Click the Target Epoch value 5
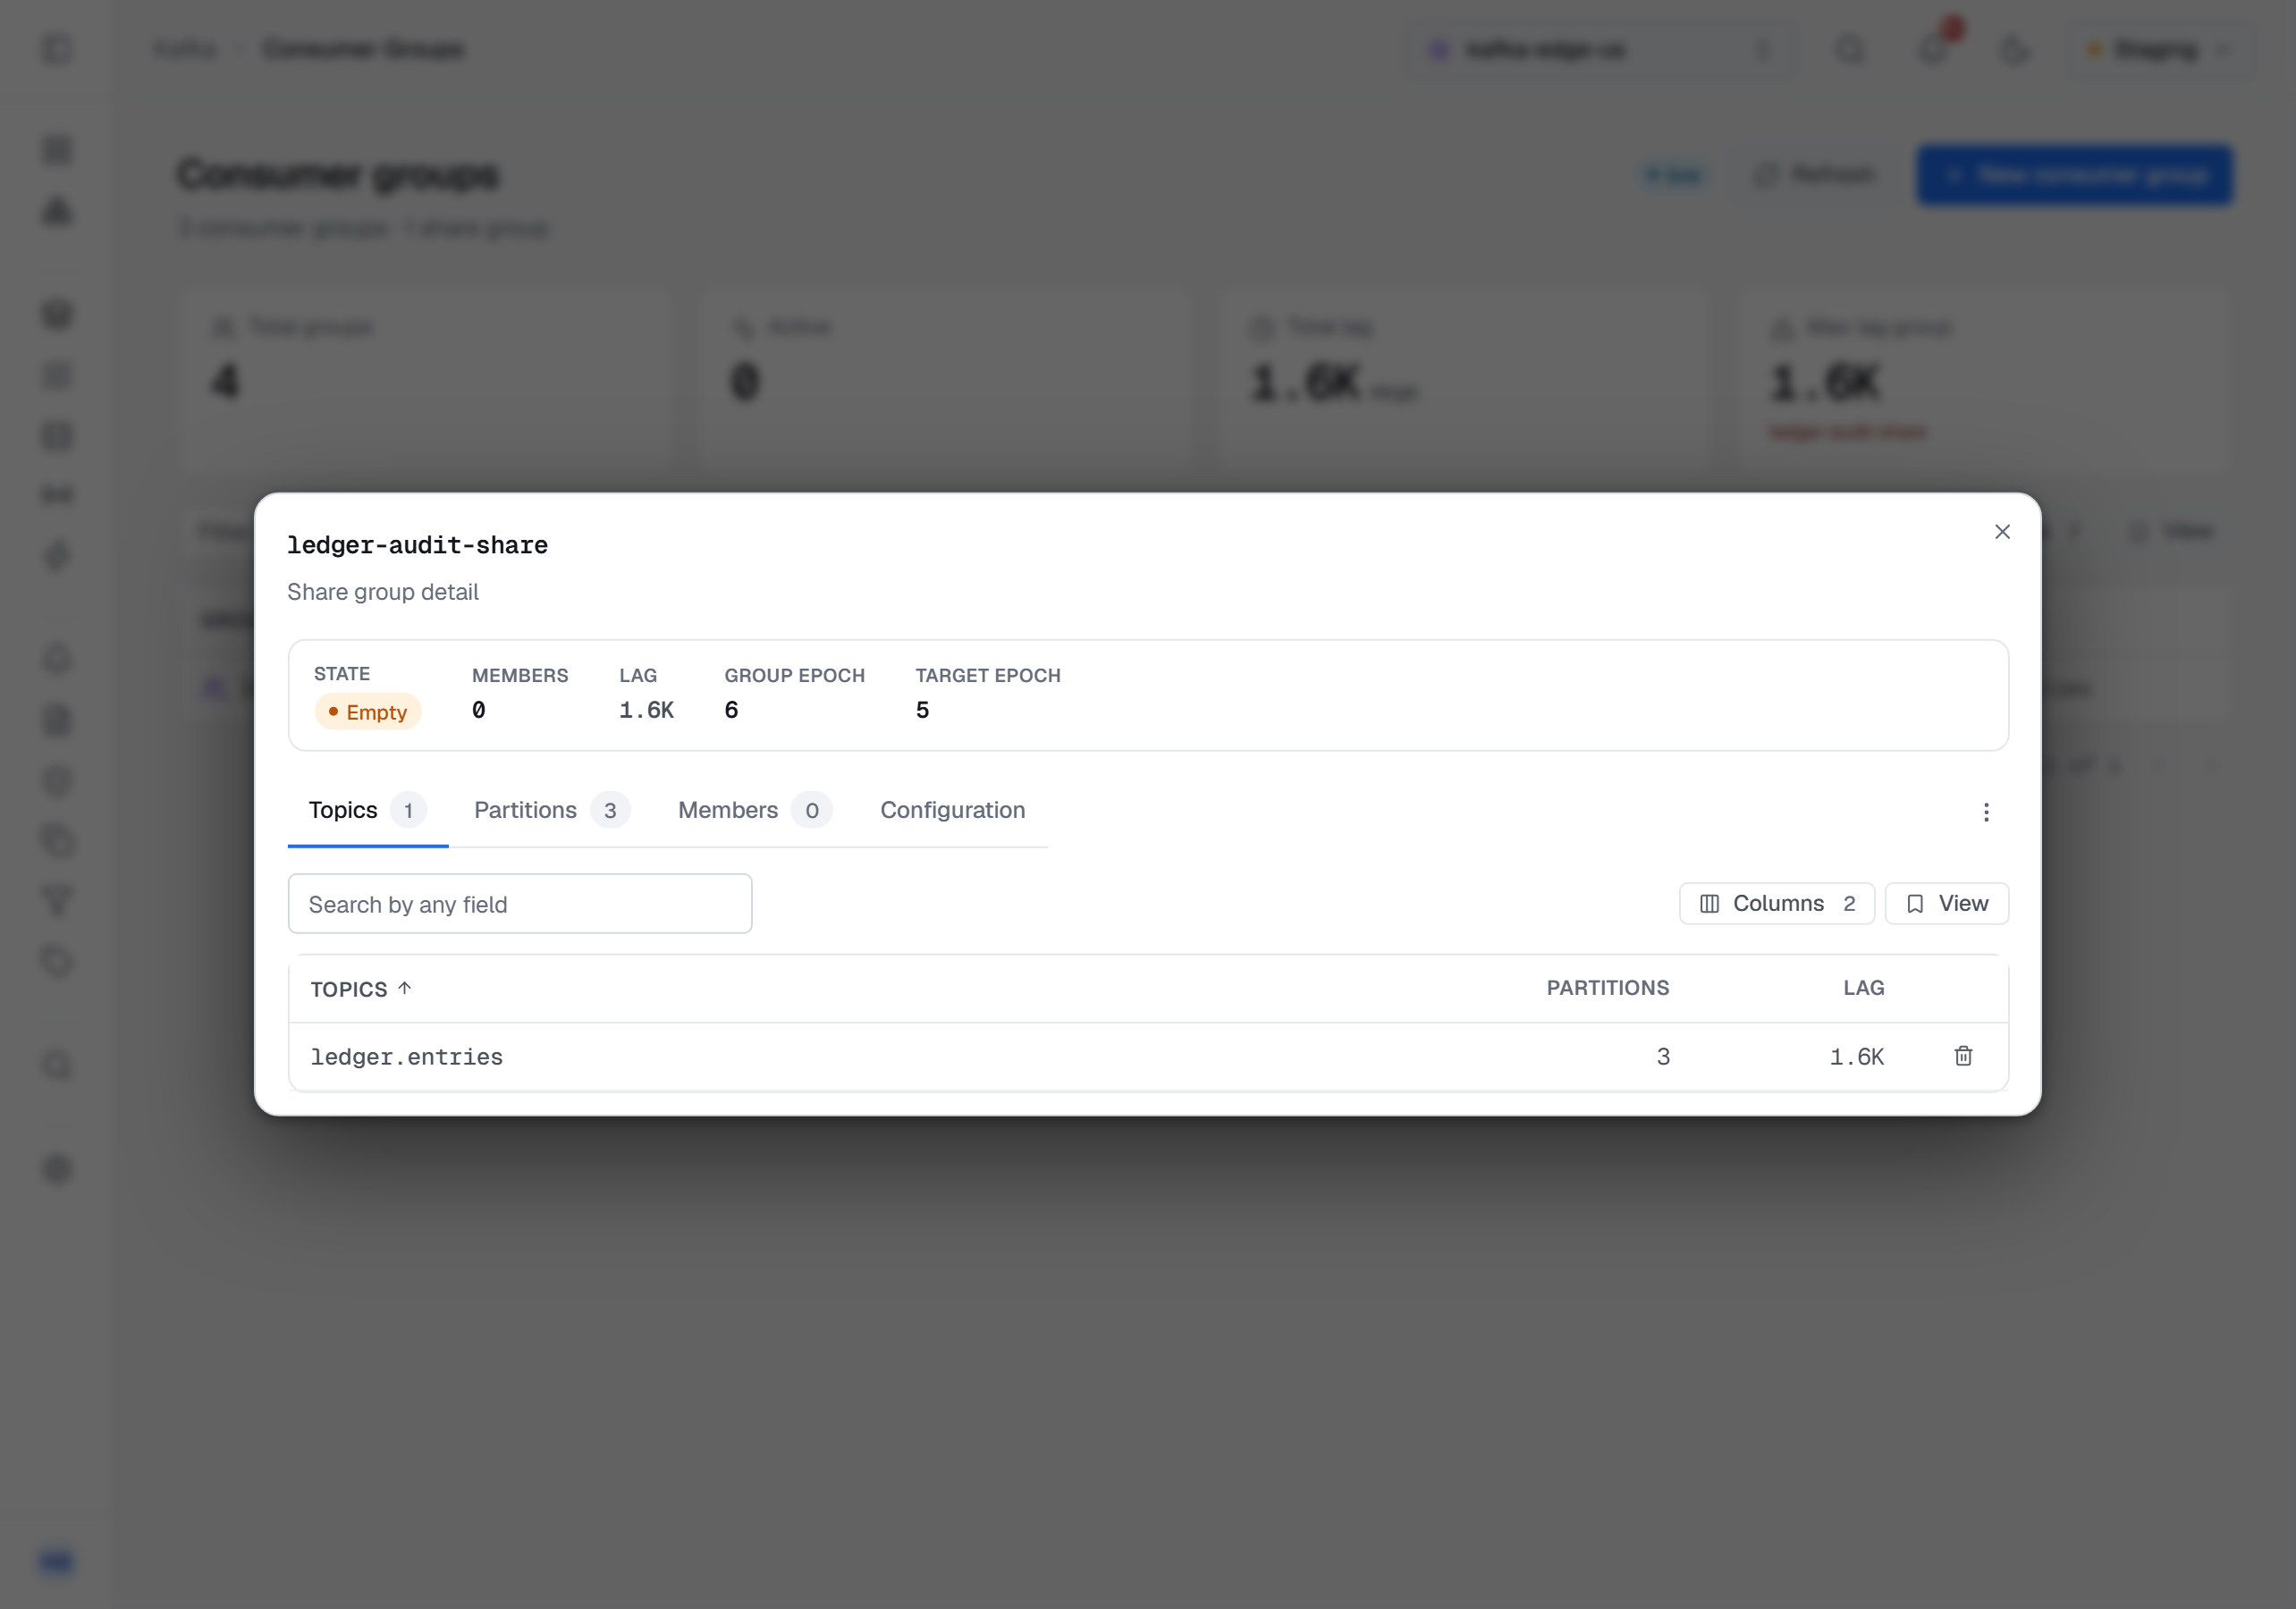This screenshot has width=2296, height=1609. (x=922, y=710)
